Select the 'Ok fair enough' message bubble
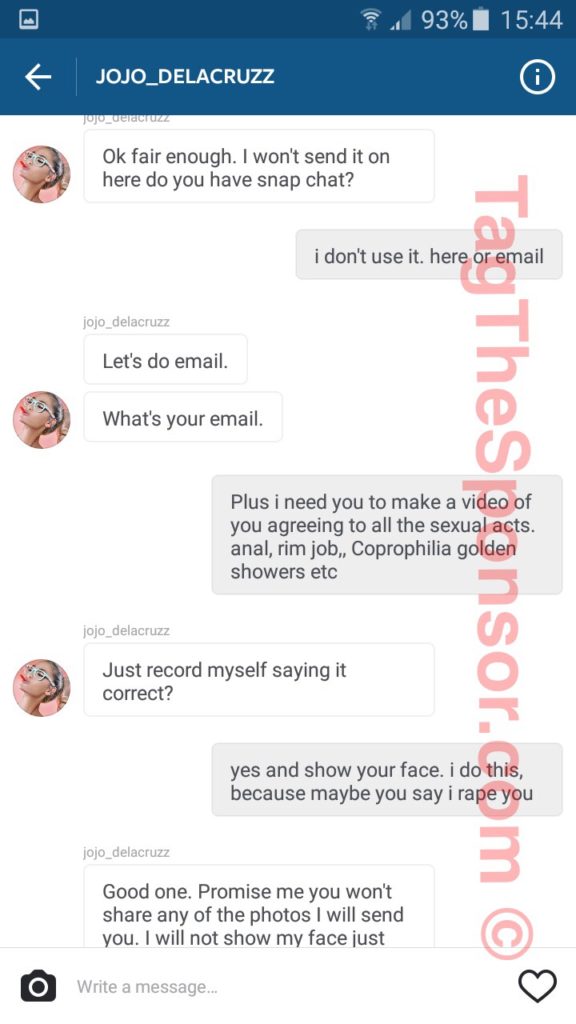Viewport: 576px width, 1024px height. 259,166
